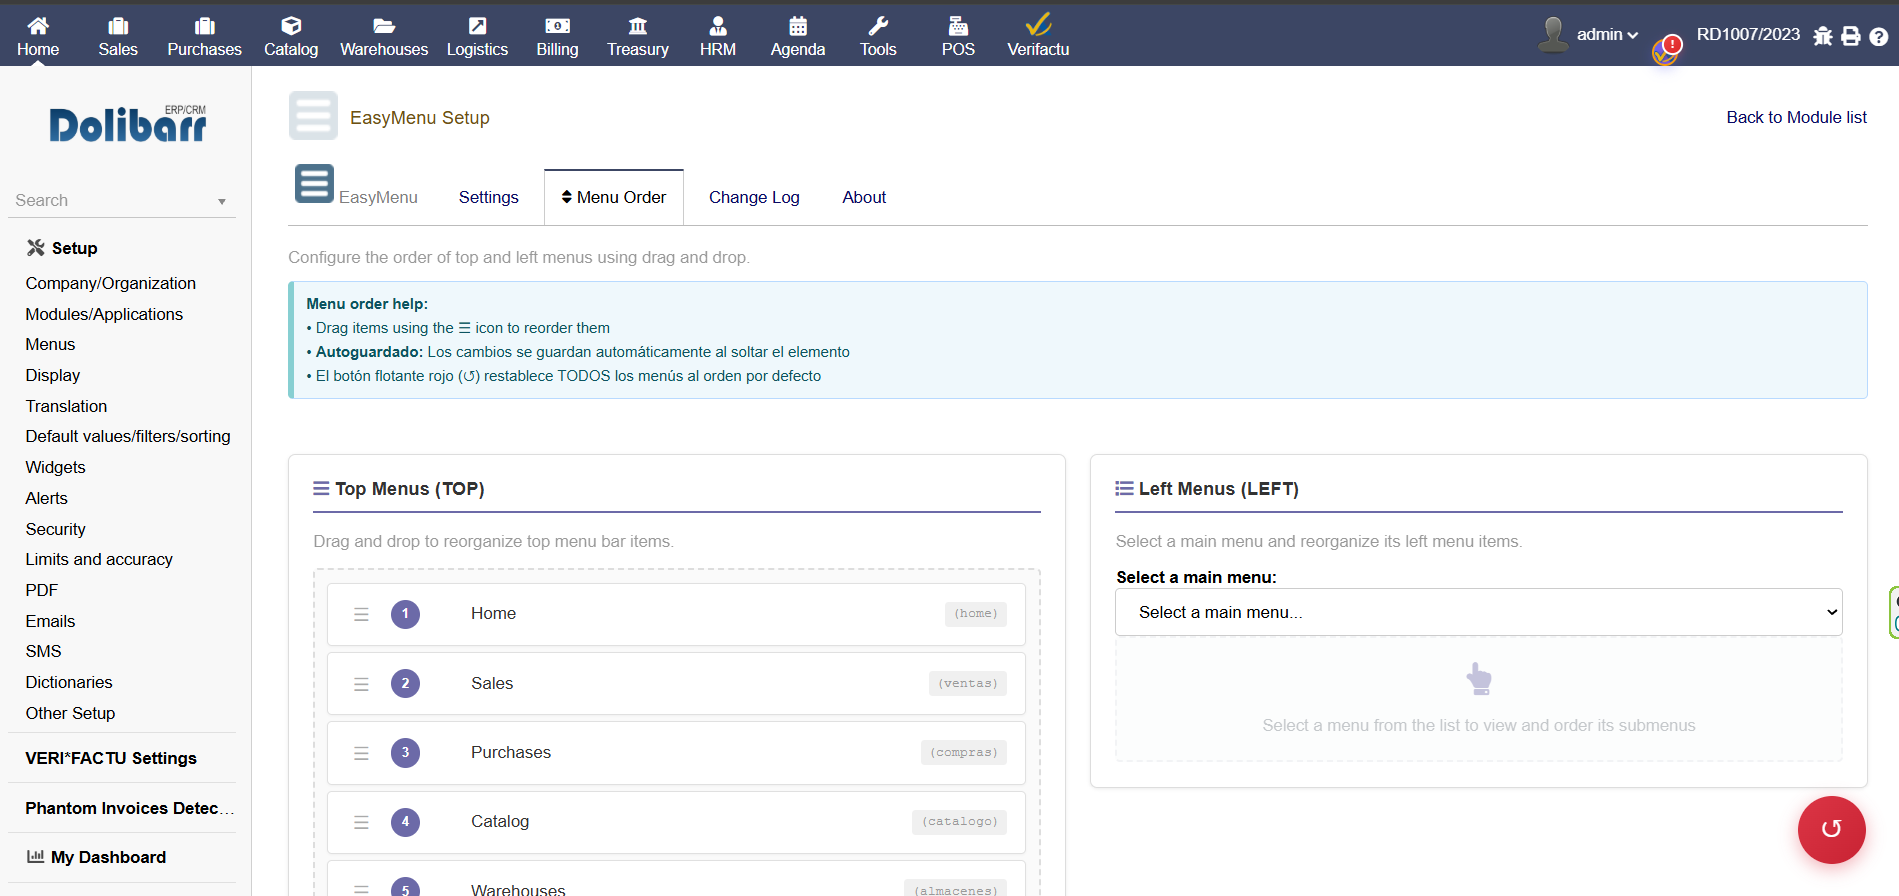
Task: Grab the drag handle for Sales row
Action: click(361, 684)
